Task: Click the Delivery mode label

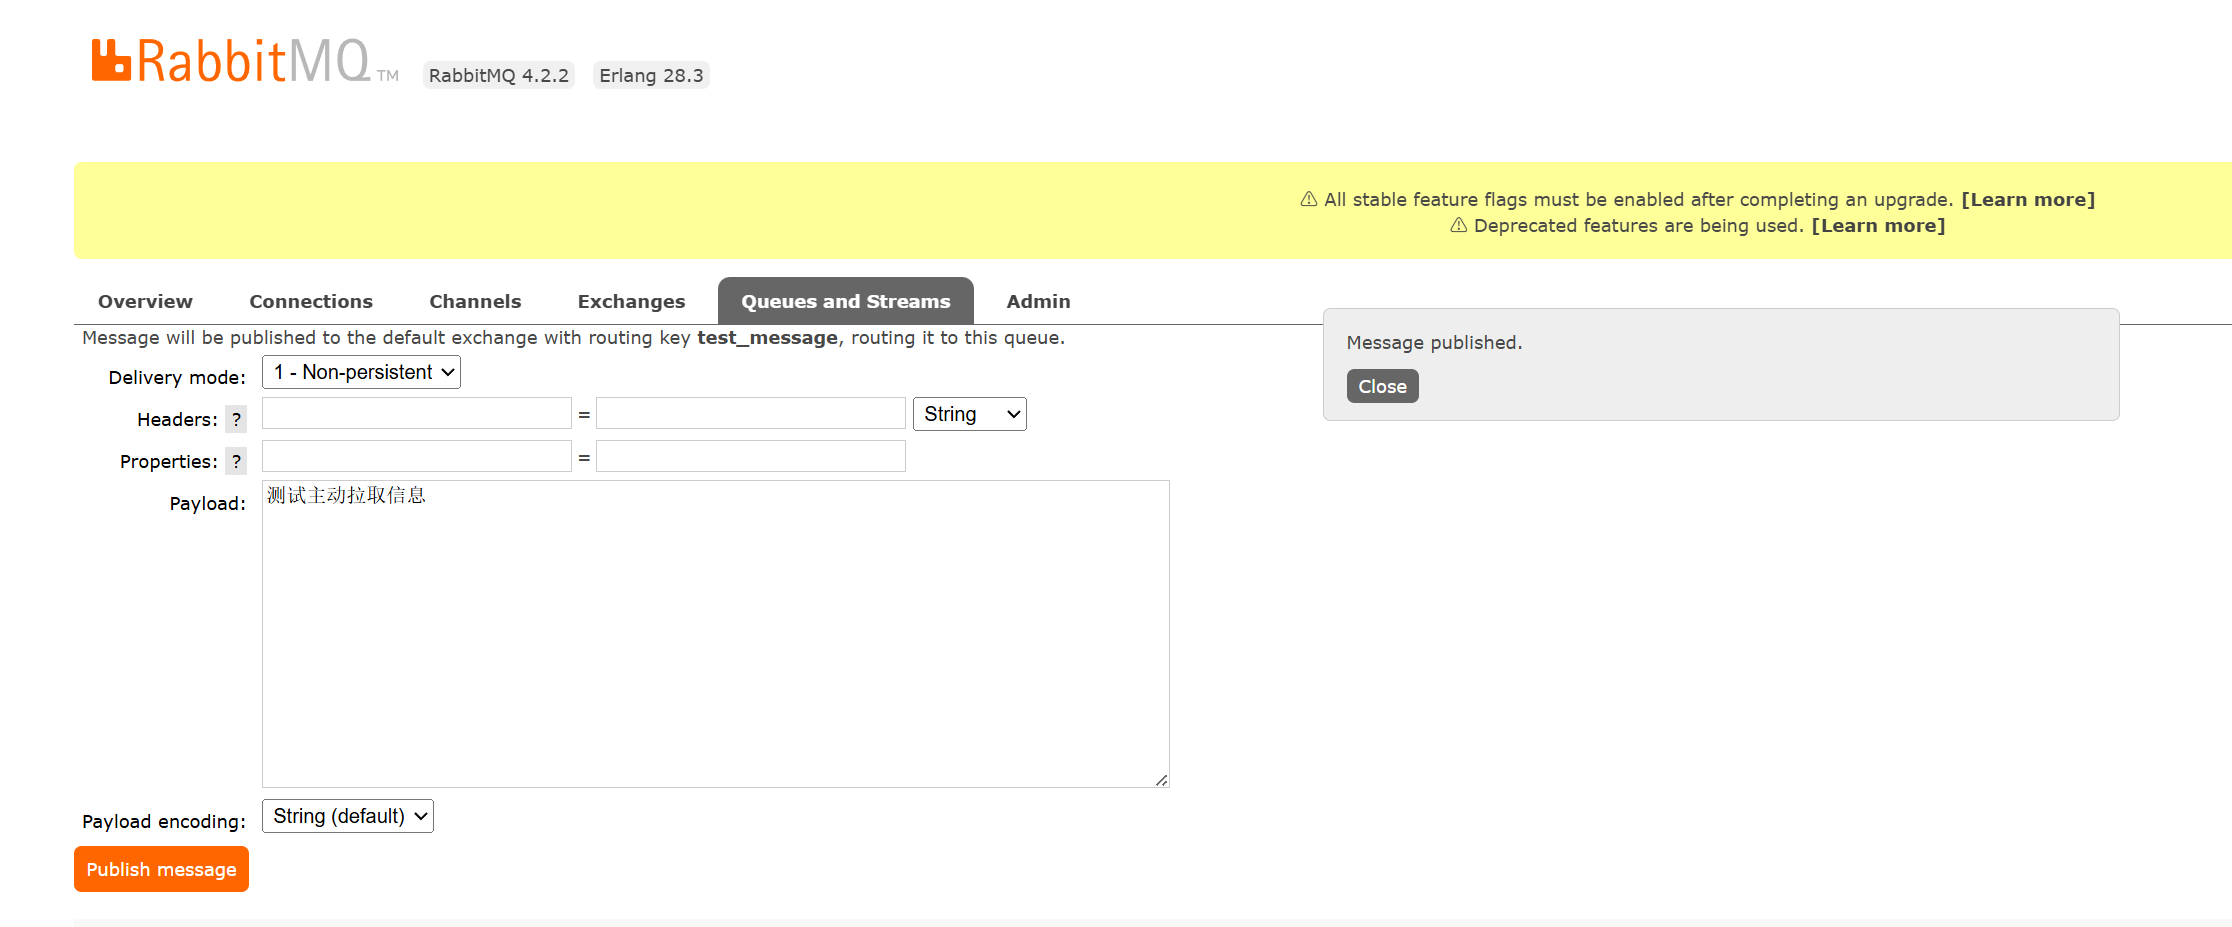Action: (x=177, y=377)
